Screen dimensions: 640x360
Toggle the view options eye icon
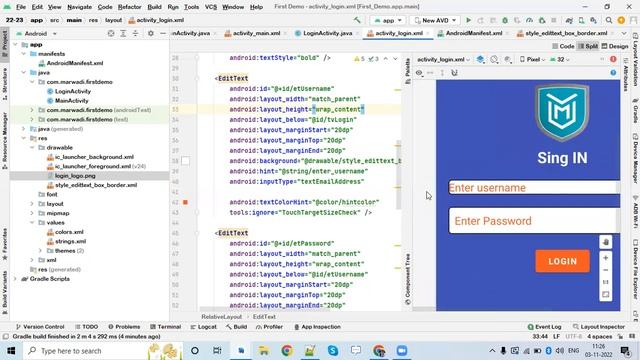pyautogui.click(x=419, y=73)
